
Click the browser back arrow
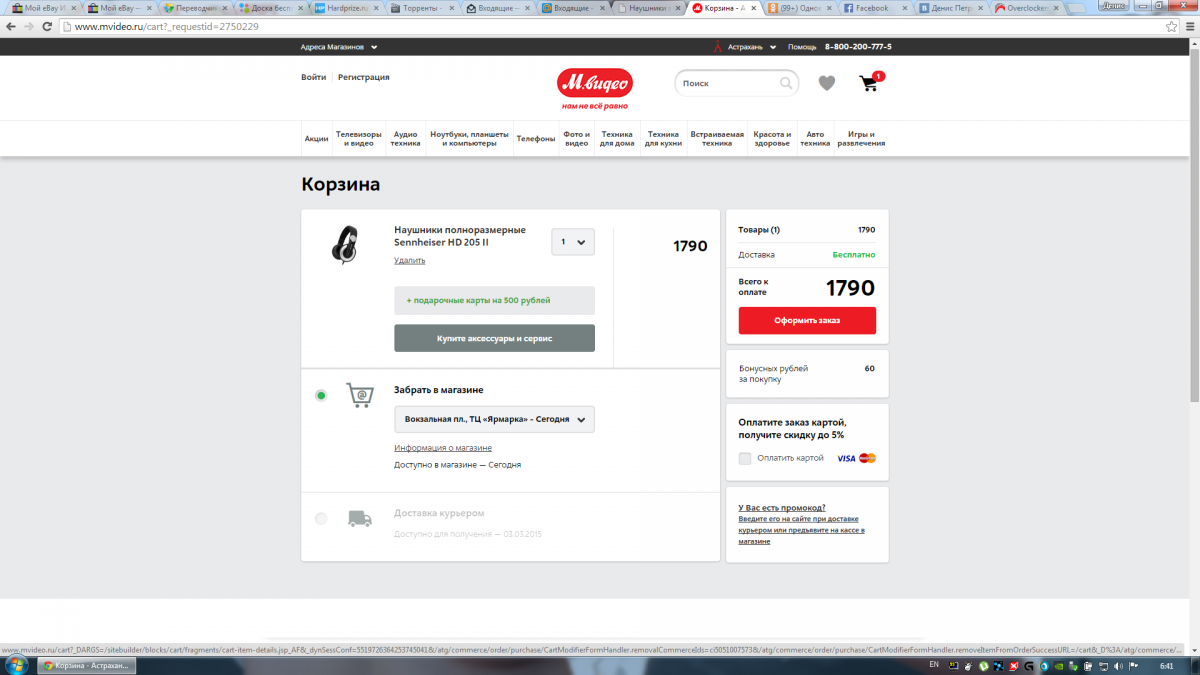(x=11, y=26)
